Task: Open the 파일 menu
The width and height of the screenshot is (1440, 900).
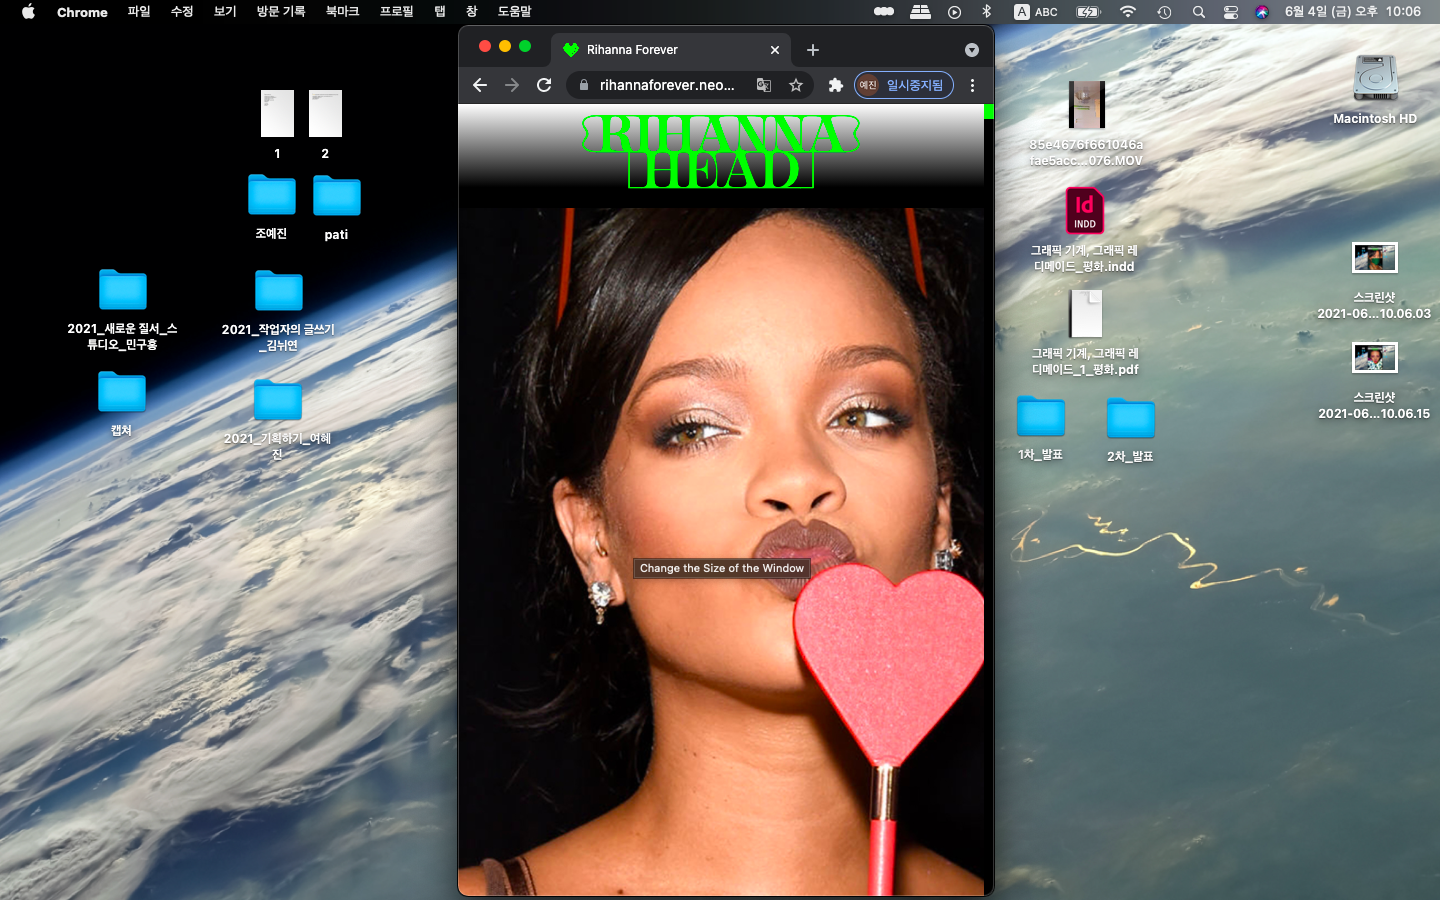Action: (x=139, y=12)
